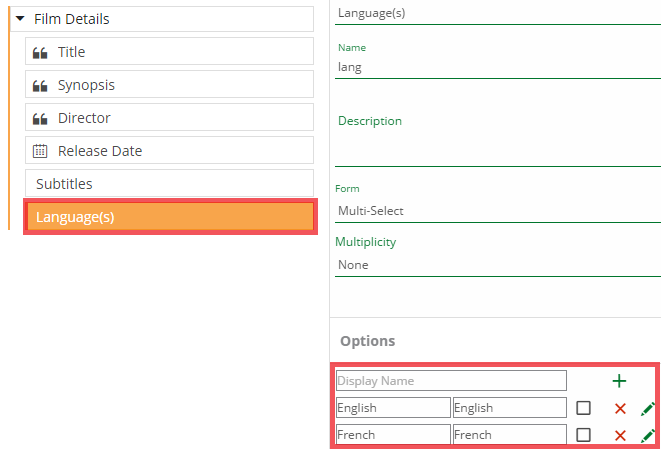Click the green plus add option icon
Image resolution: width=661 pixels, height=449 pixels.
coord(619,381)
